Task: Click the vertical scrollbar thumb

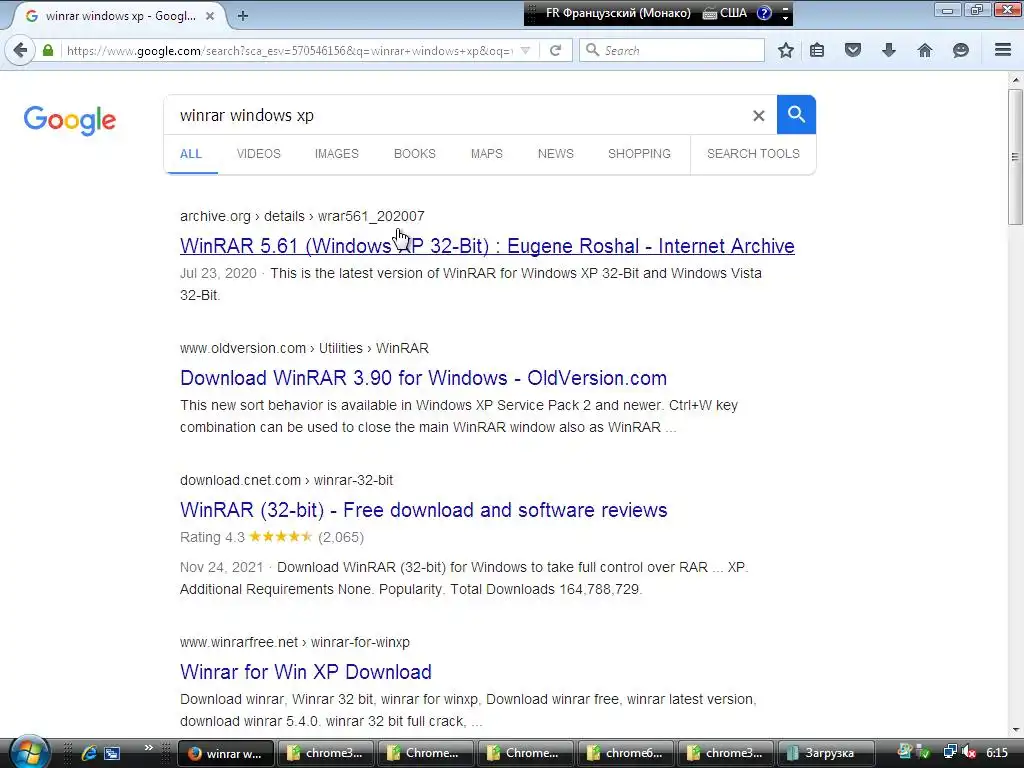Action: pyautogui.click(x=1015, y=157)
